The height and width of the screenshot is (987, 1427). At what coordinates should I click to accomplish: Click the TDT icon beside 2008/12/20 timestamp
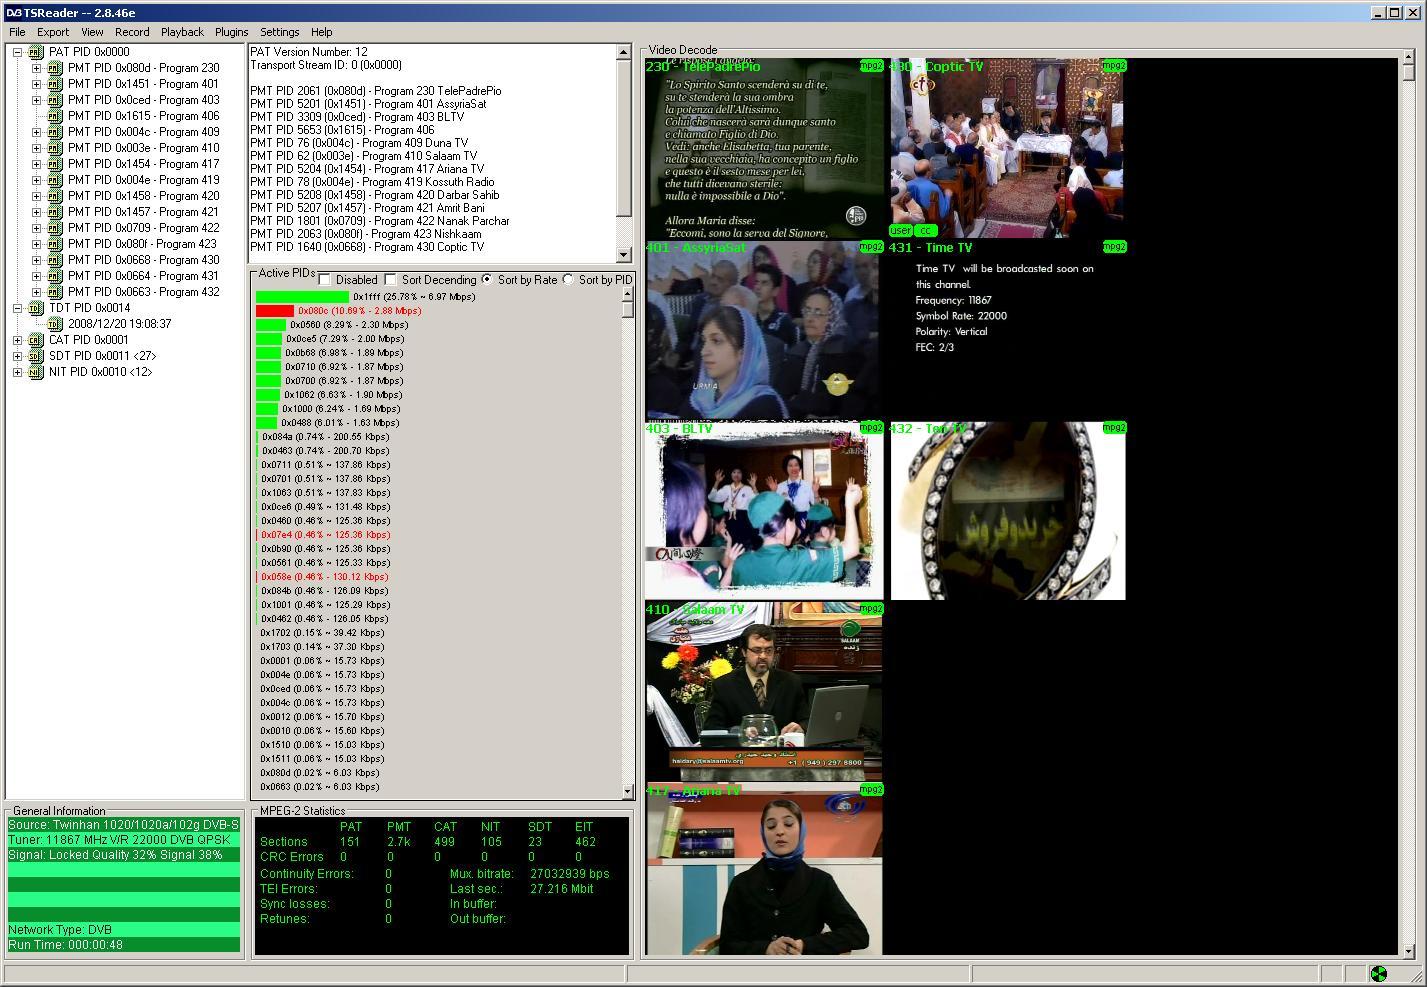pos(54,324)
